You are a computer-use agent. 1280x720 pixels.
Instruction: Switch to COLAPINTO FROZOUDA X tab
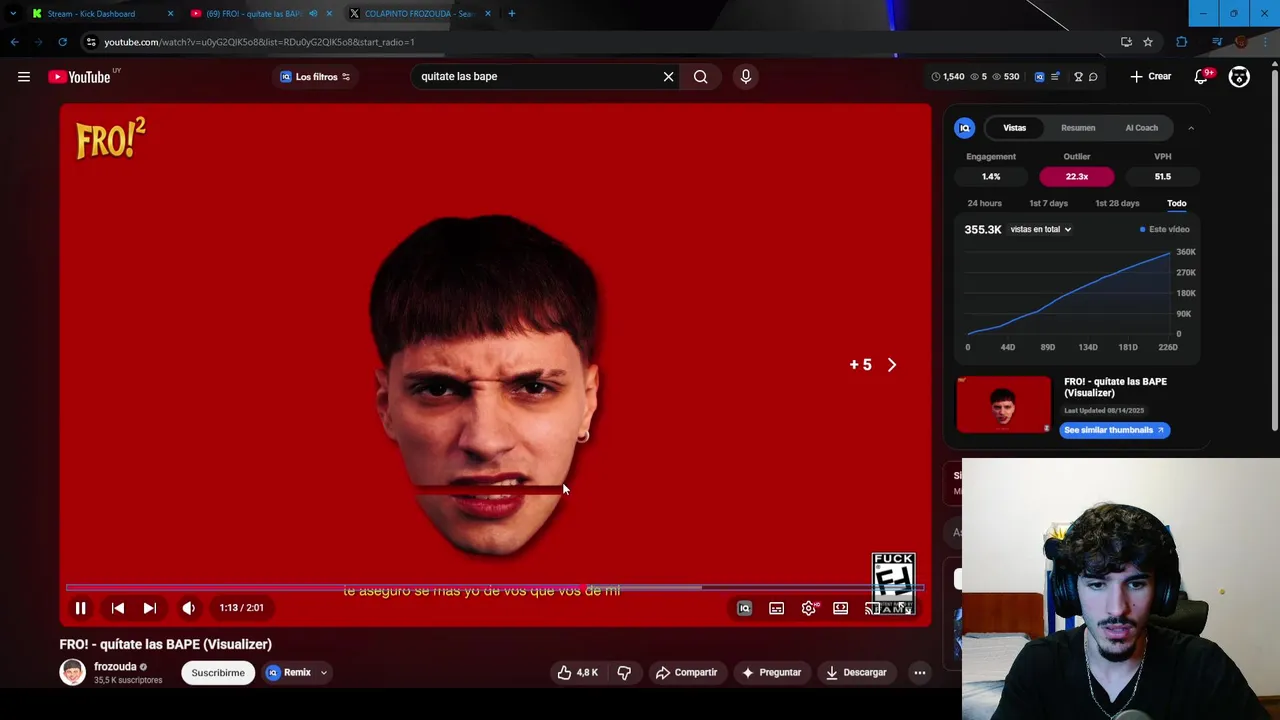pyautogui.click(x=420, y=14)
